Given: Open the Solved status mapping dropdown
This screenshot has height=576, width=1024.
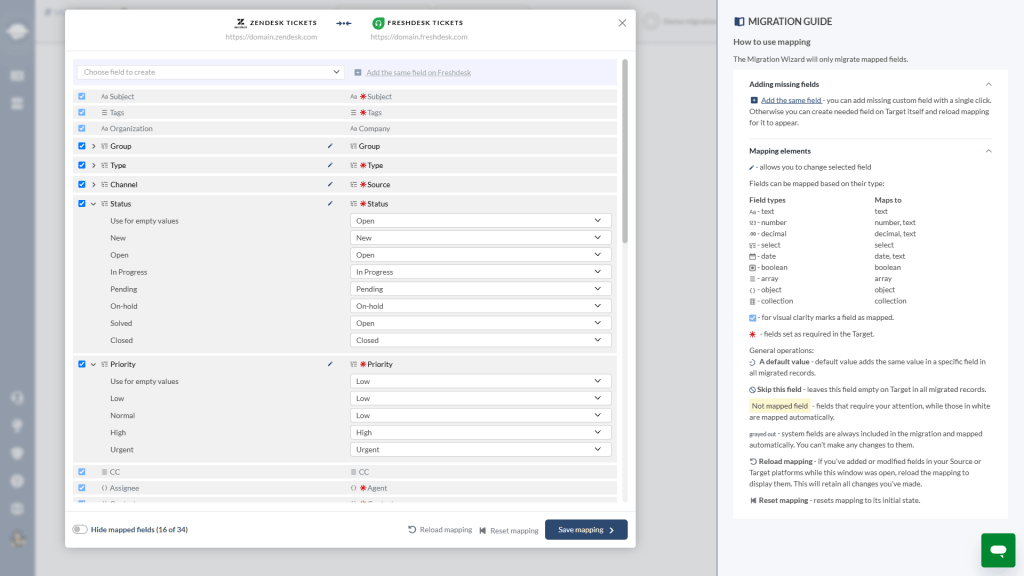Looking at the screenshot, I should (x=481, y=323).
